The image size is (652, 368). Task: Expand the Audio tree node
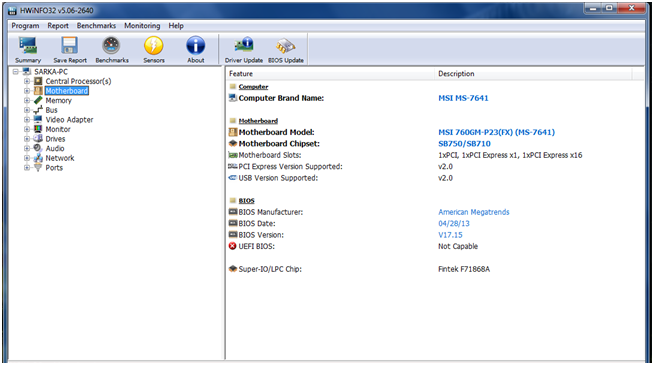27,148
